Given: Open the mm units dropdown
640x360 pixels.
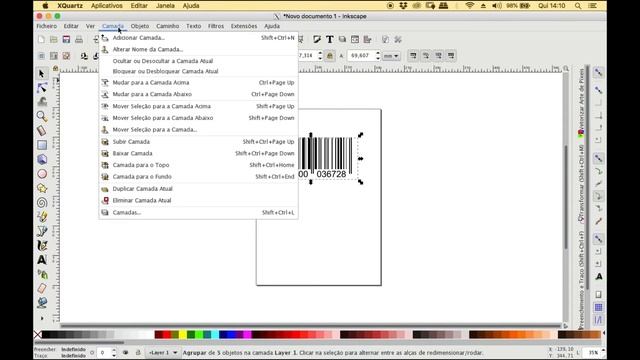Looking at the screenshot, I should click(x=391, y=56).
